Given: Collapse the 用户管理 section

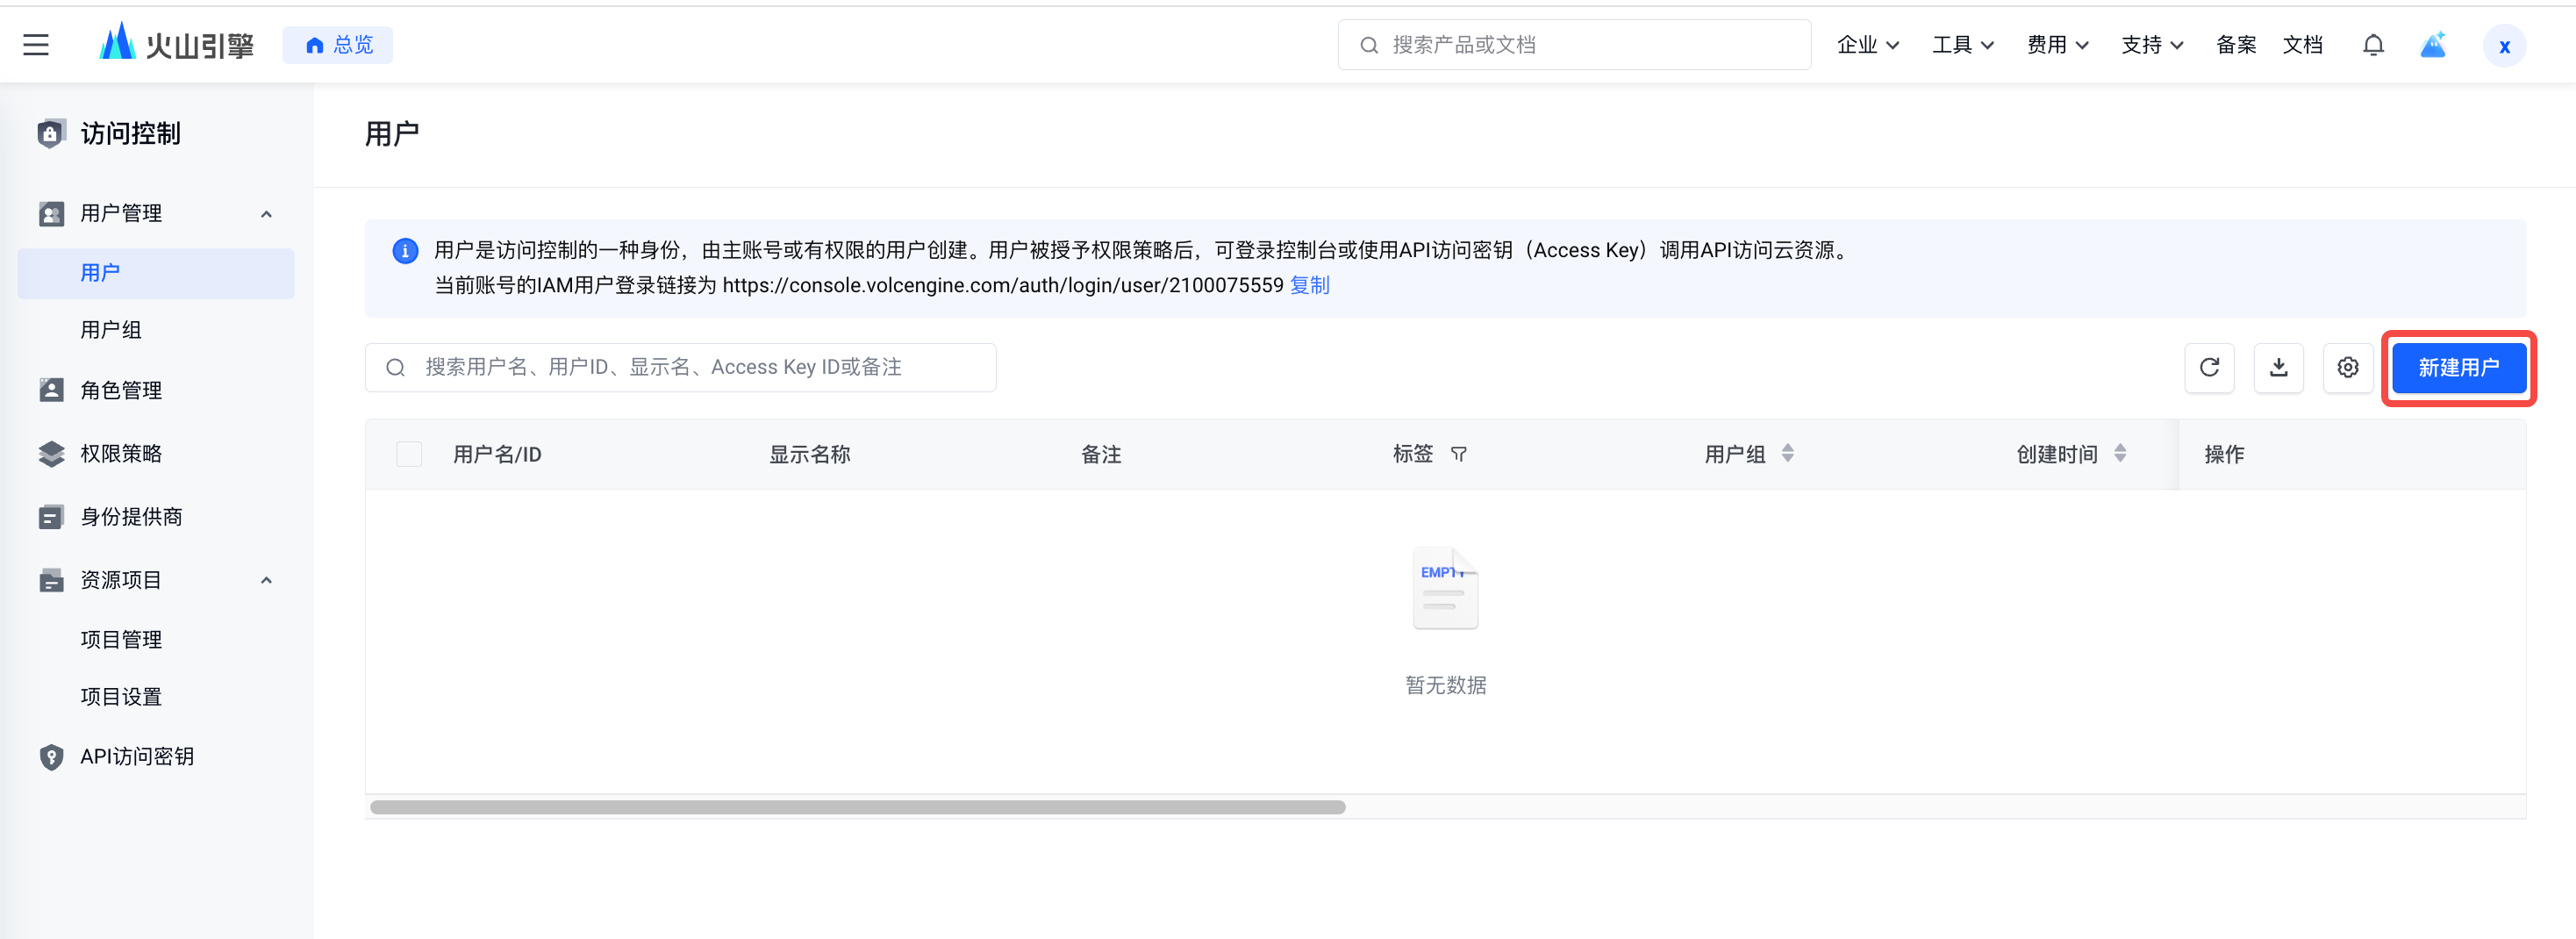Looking at the screenshot, I should (266, 214).
